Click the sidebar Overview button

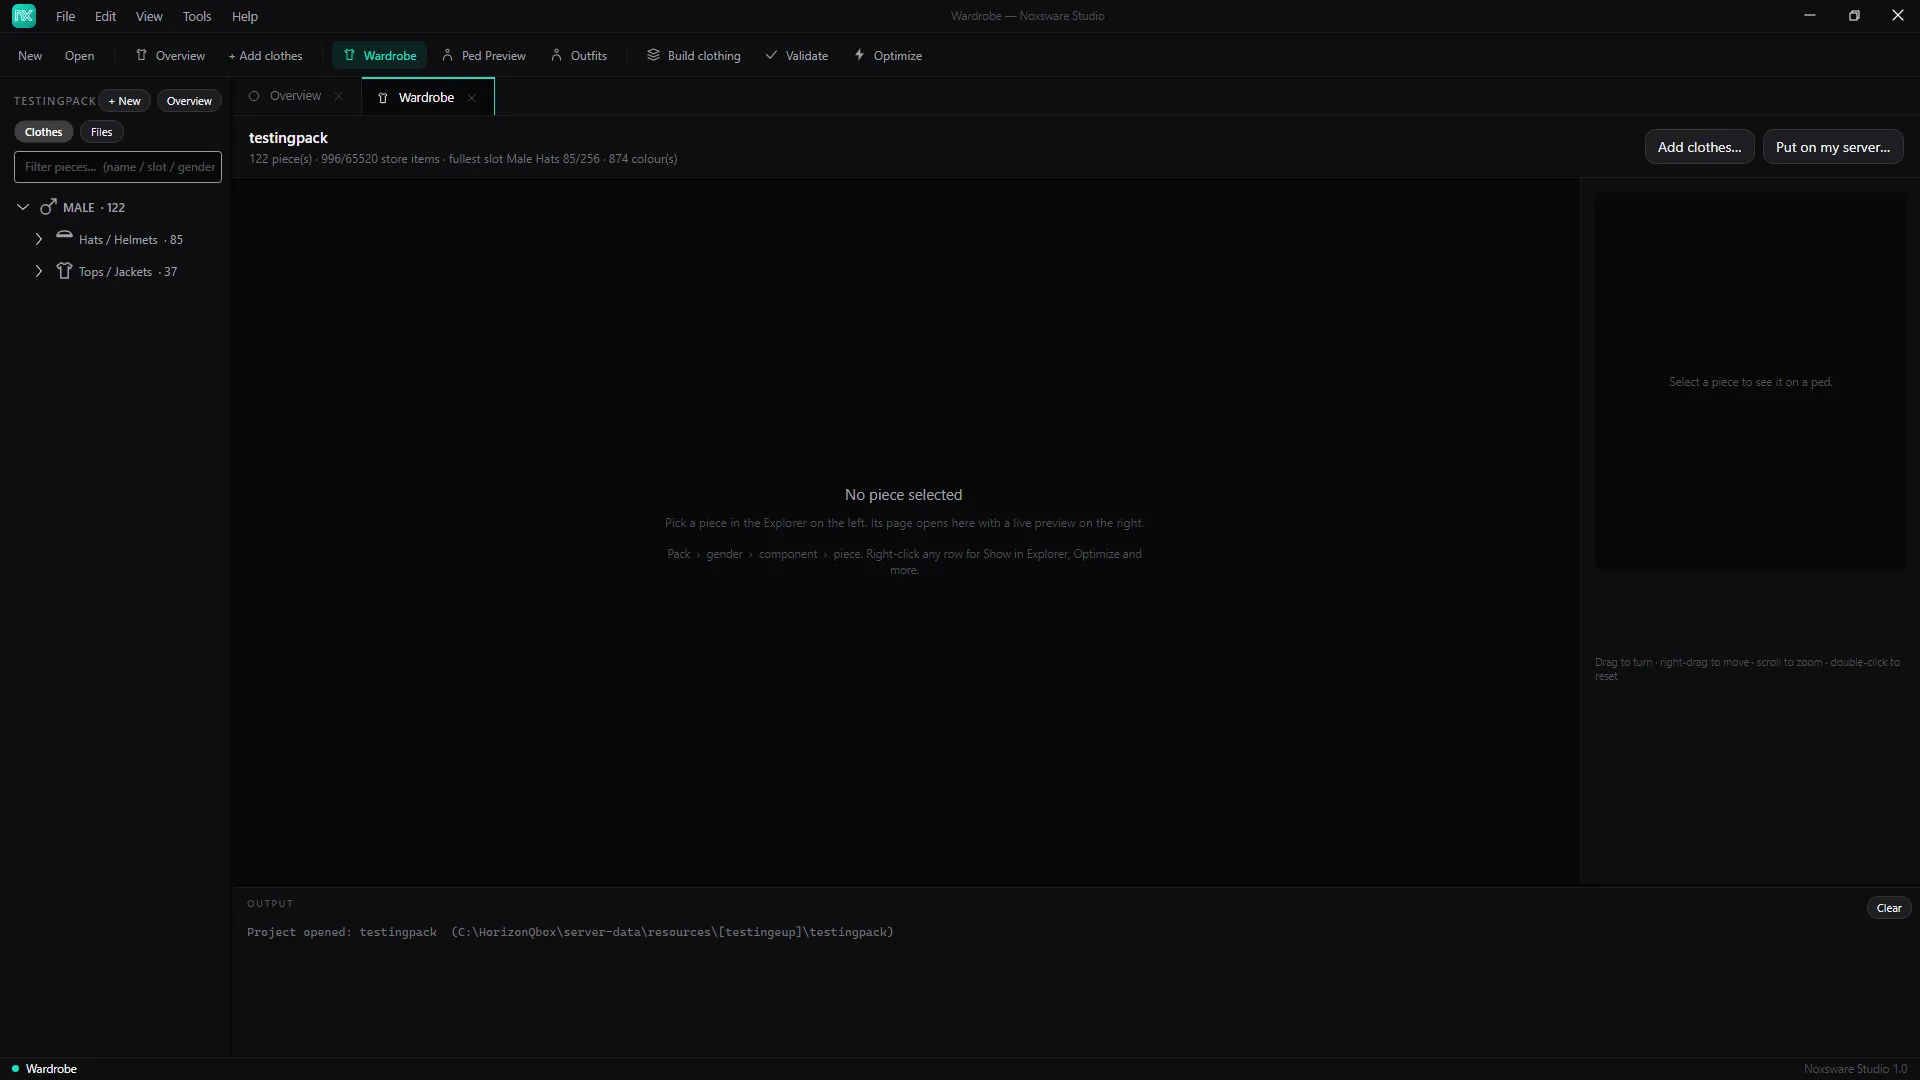coord(189,101)
